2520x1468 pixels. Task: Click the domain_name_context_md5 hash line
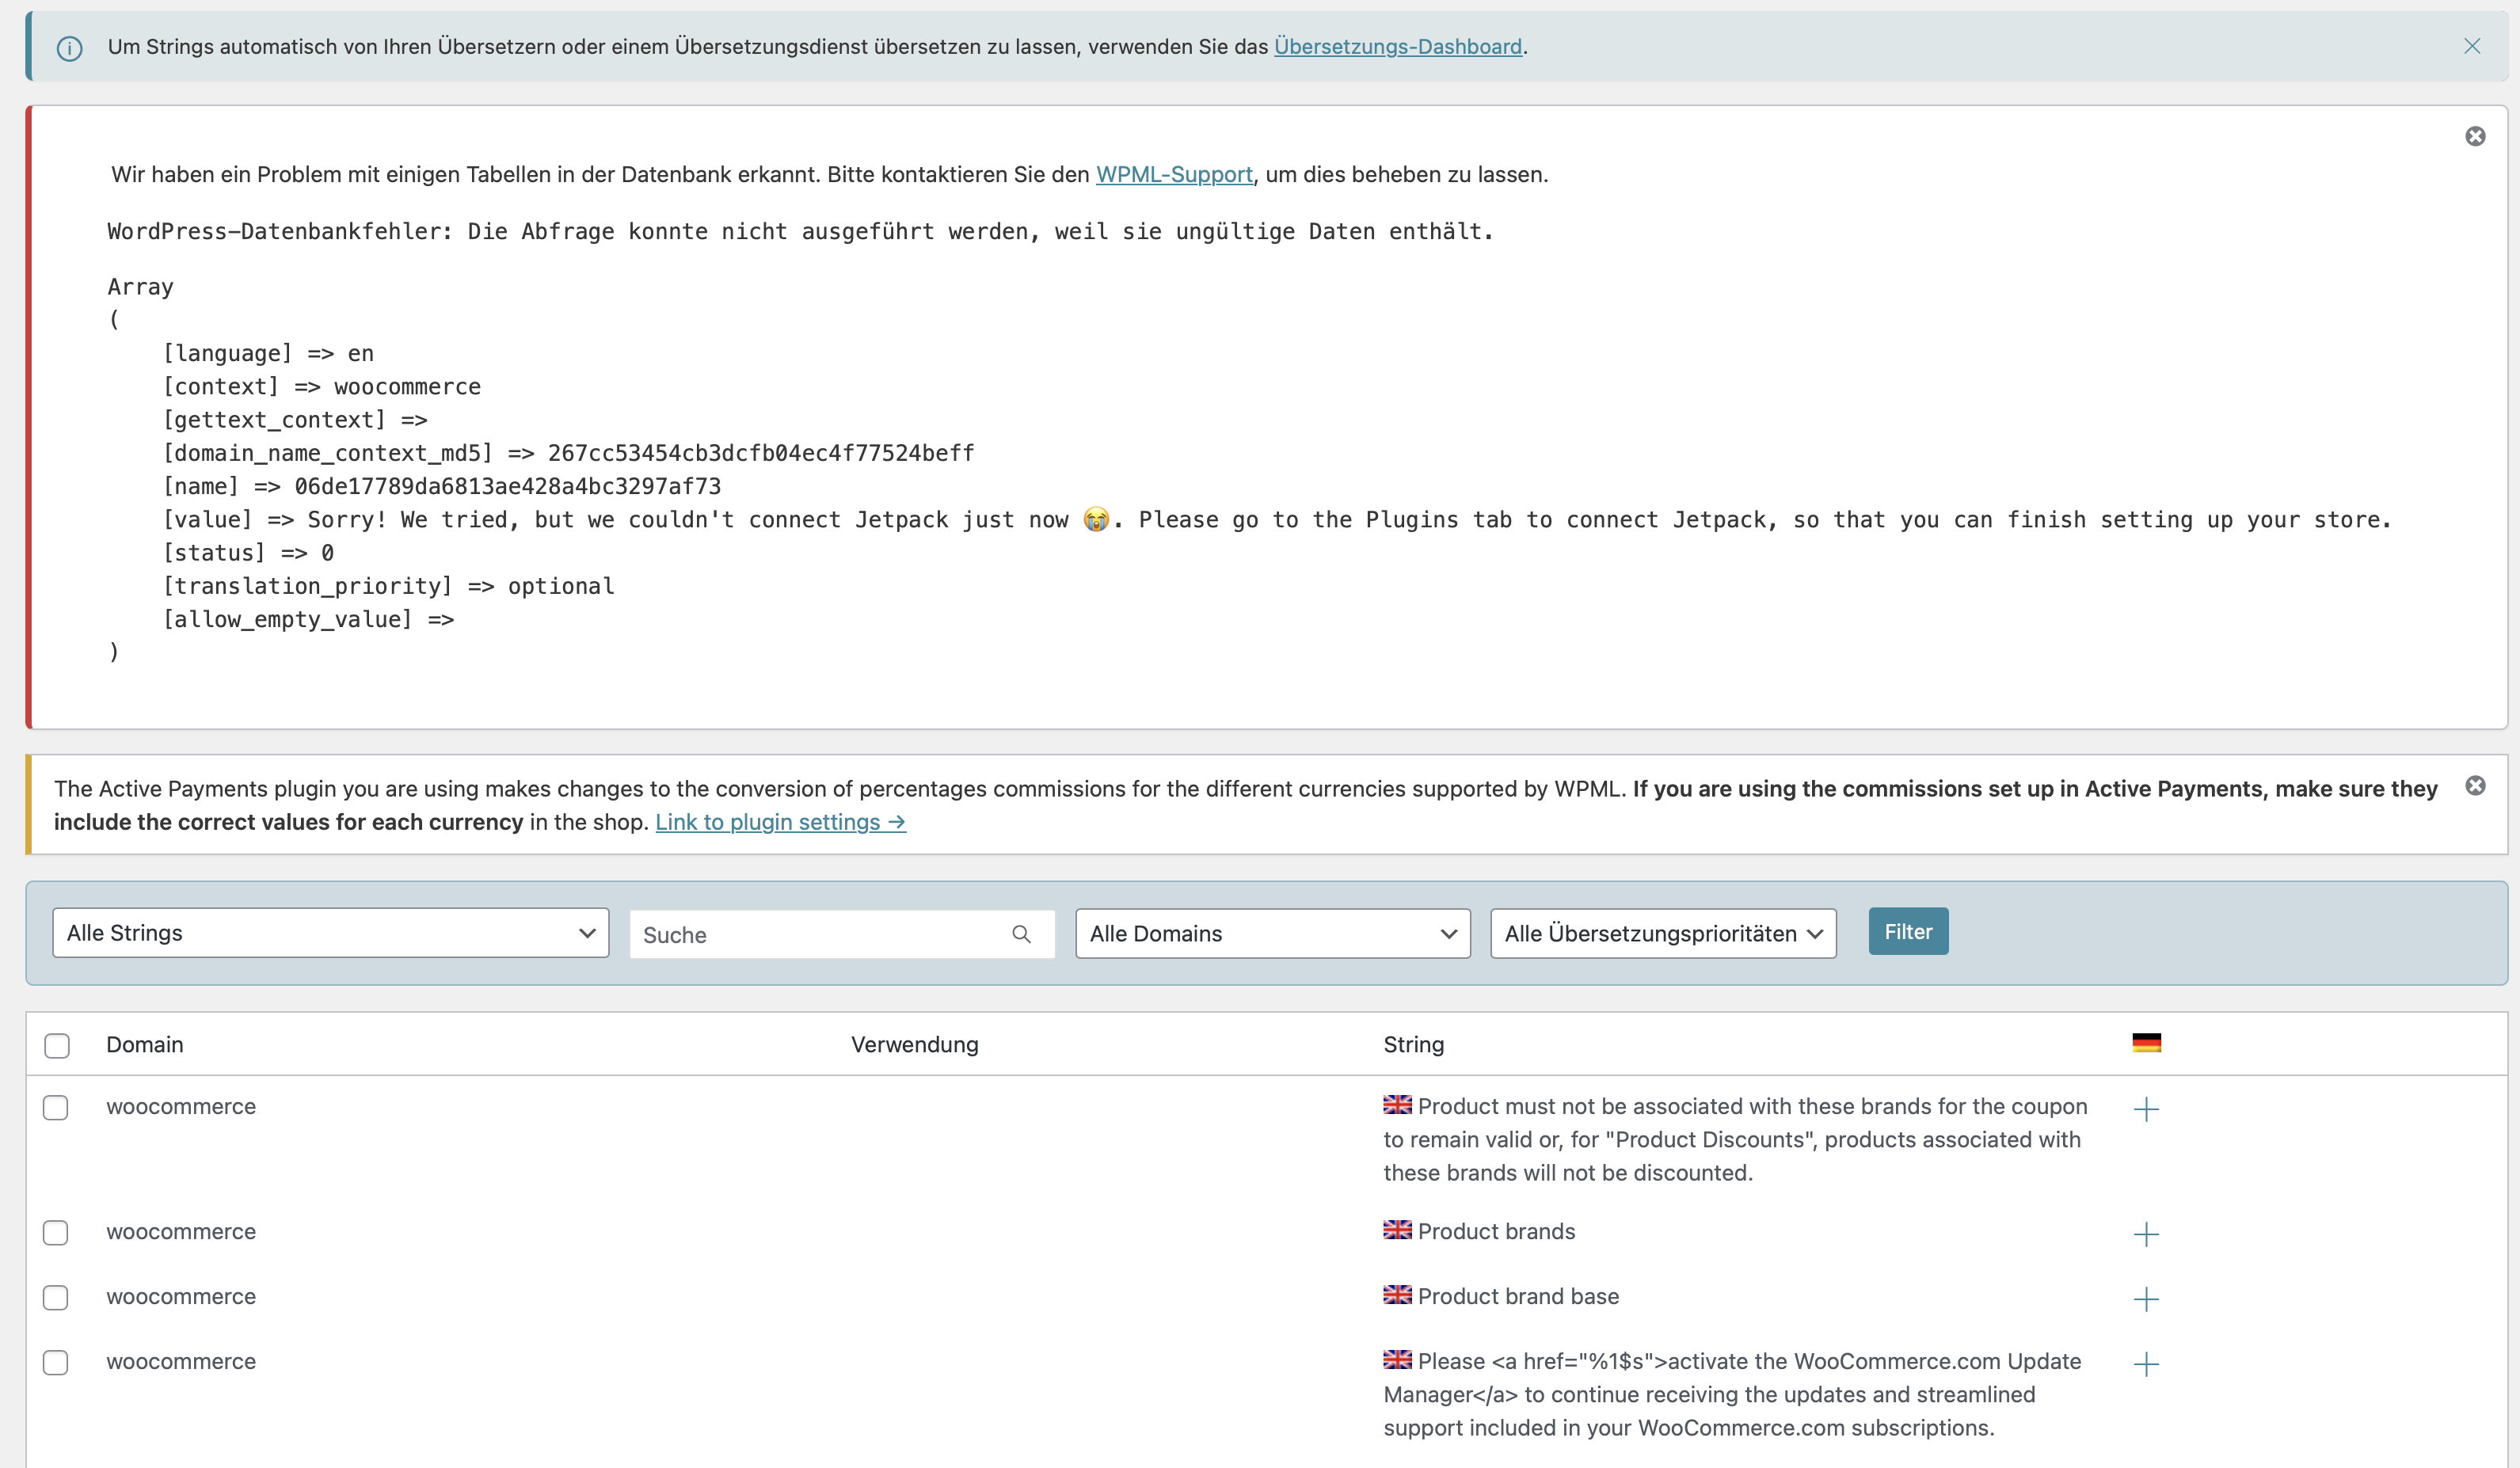(568, 453)
